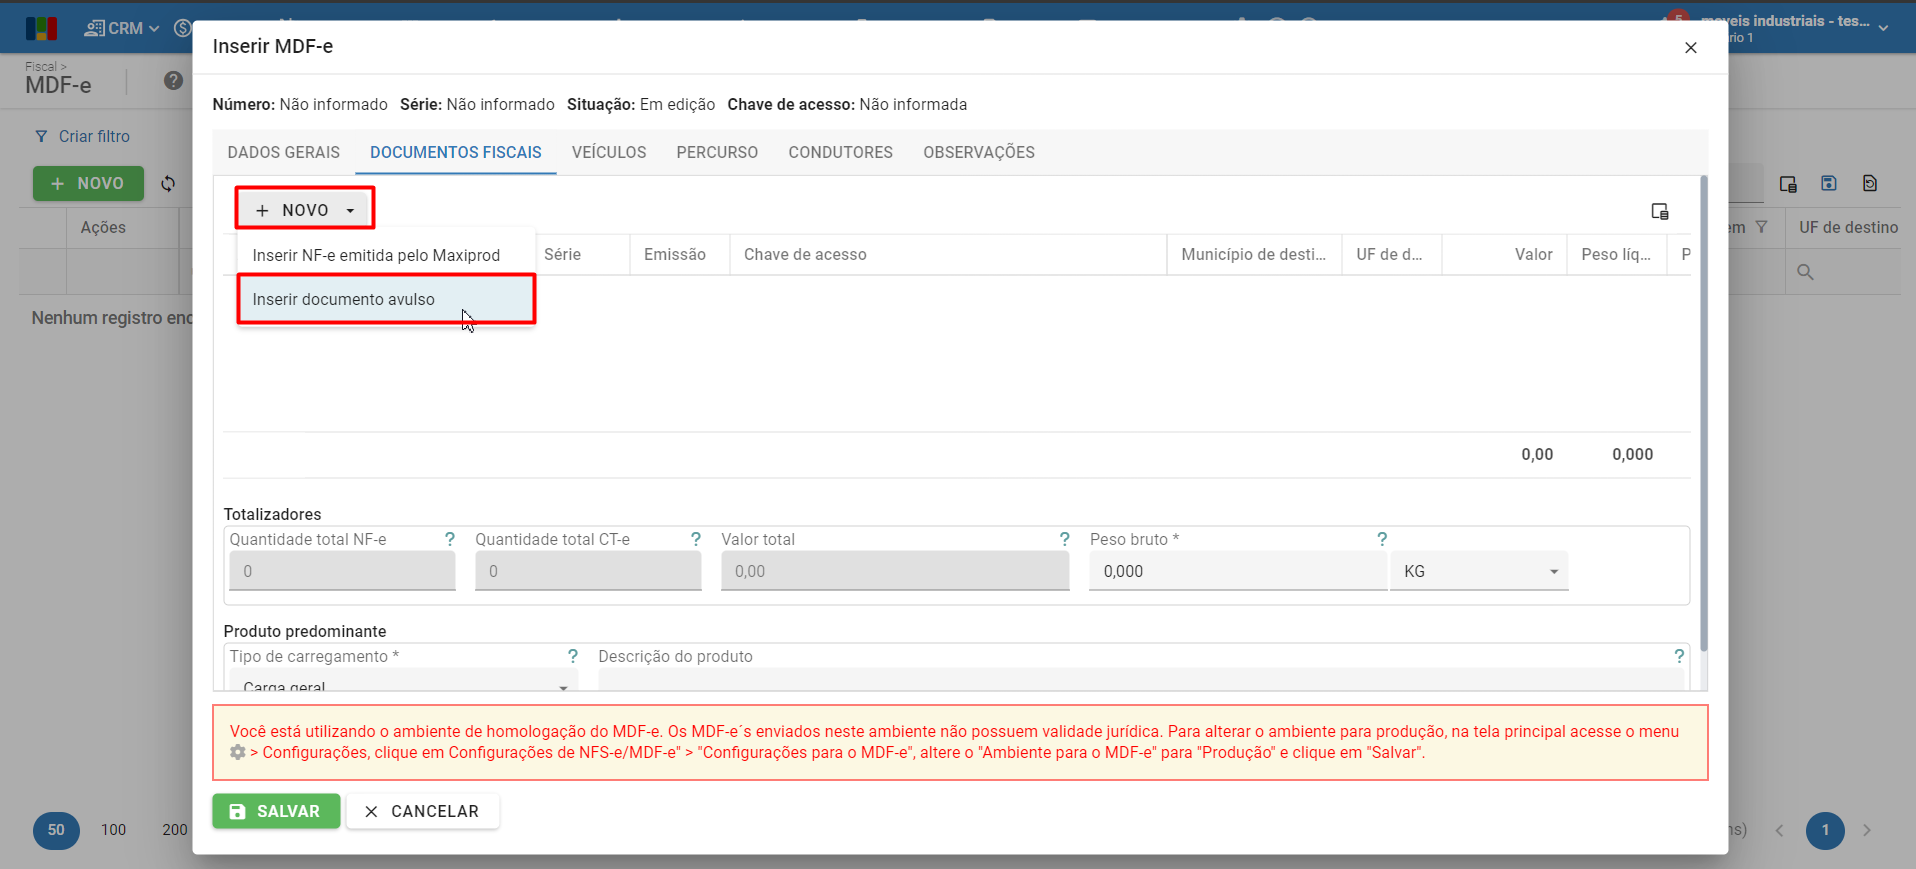Screen dimensions: 1916x869
Task: Open the user account dropdown at top right
Action: tap(1883, 28)
